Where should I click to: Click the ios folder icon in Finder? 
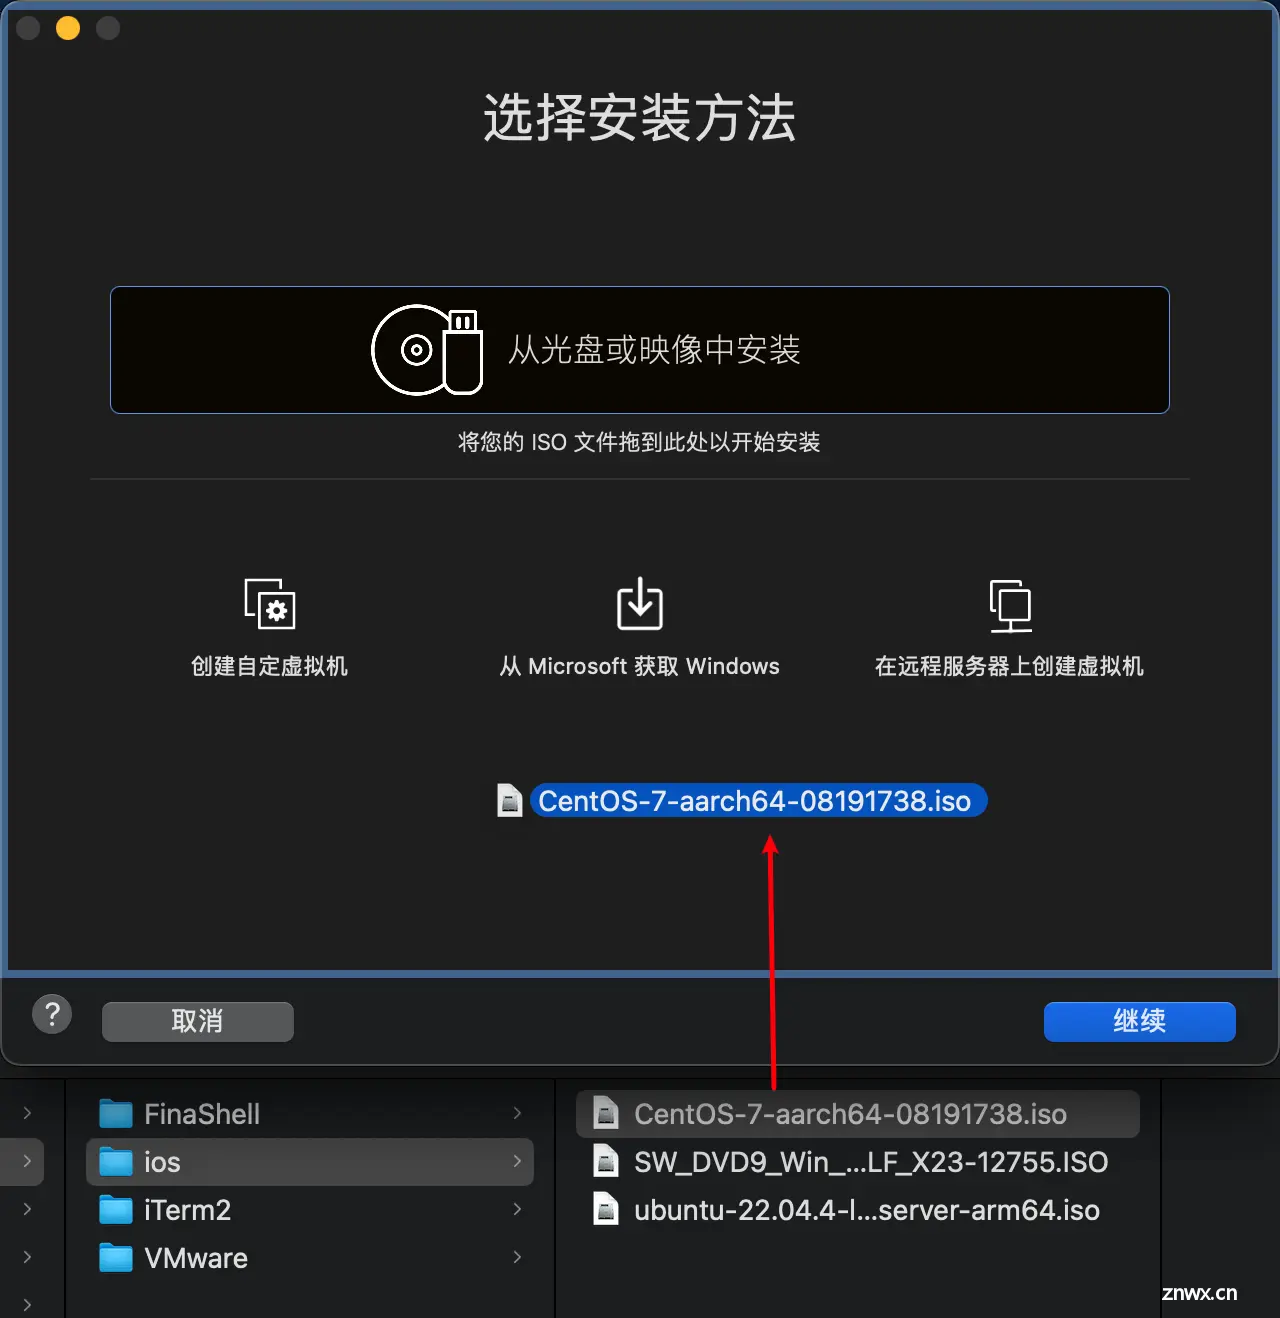click(116, 1162)
